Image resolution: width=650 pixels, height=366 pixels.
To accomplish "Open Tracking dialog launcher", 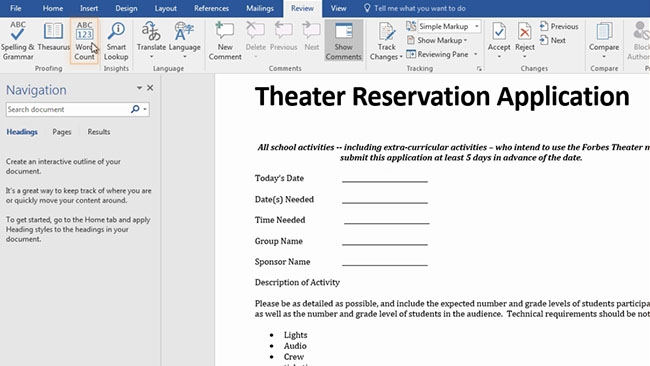I will tap(479, 69).
